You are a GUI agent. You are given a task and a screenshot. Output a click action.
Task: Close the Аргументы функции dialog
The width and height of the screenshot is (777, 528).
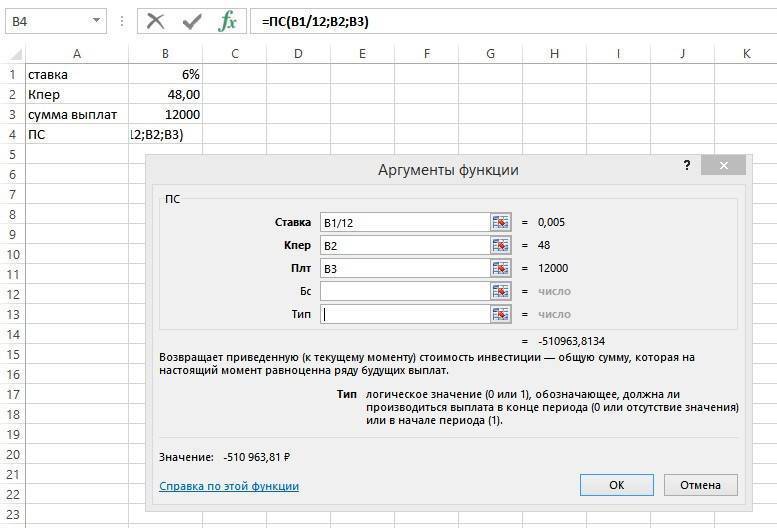pyautogui.click(x=722, y=166)
